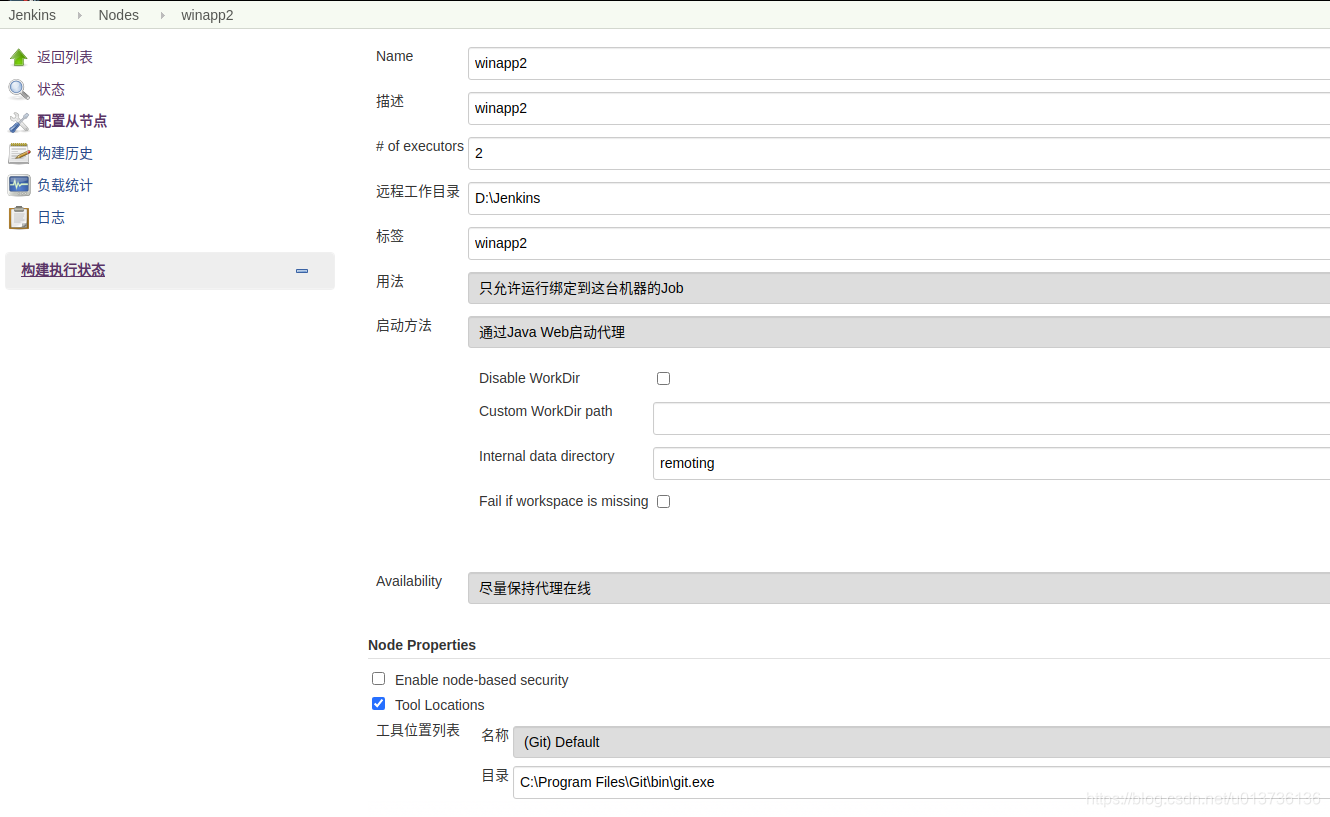Click the monitor load statistics icon
The image size is (1330, 817).
(19, 185)
